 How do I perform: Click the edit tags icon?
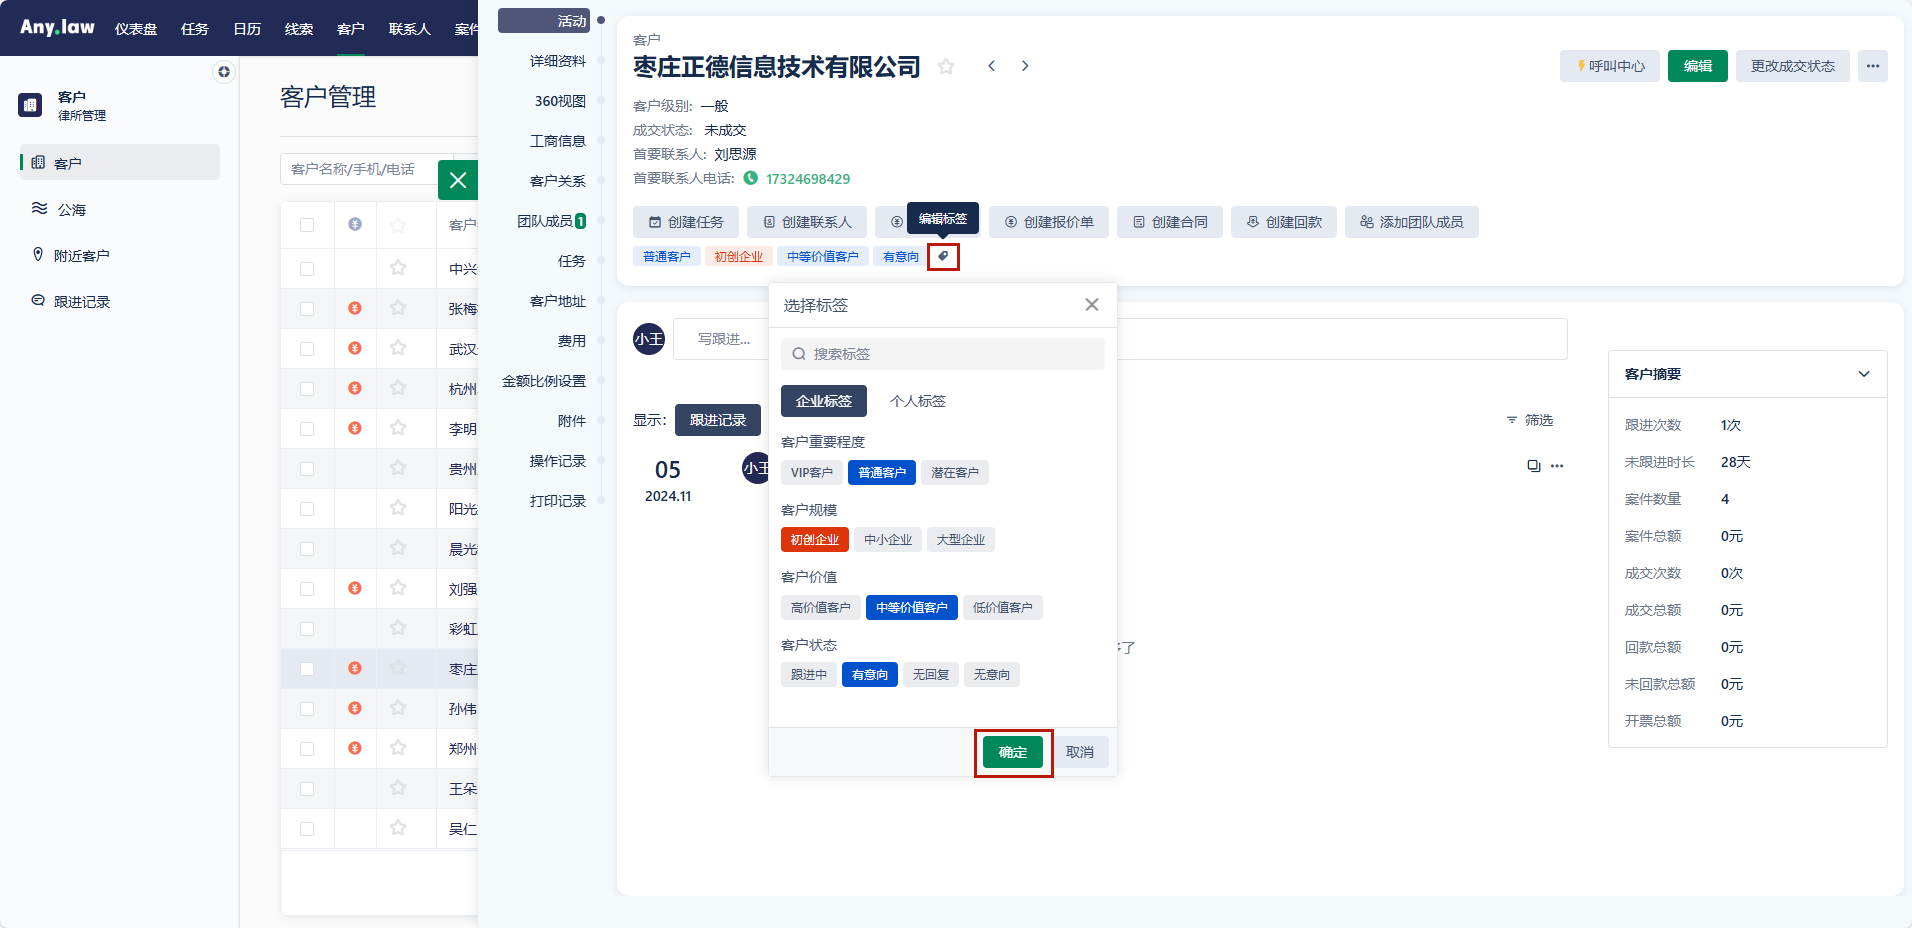(943, 257)
